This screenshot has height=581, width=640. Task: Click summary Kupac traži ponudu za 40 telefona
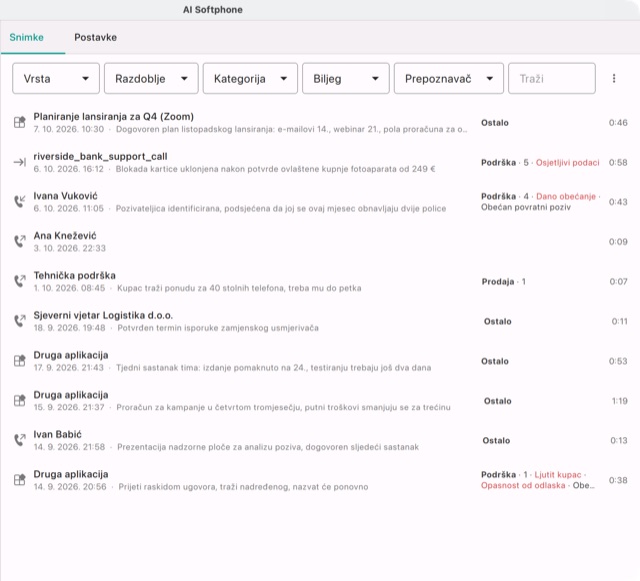click(x=239, y=288)
